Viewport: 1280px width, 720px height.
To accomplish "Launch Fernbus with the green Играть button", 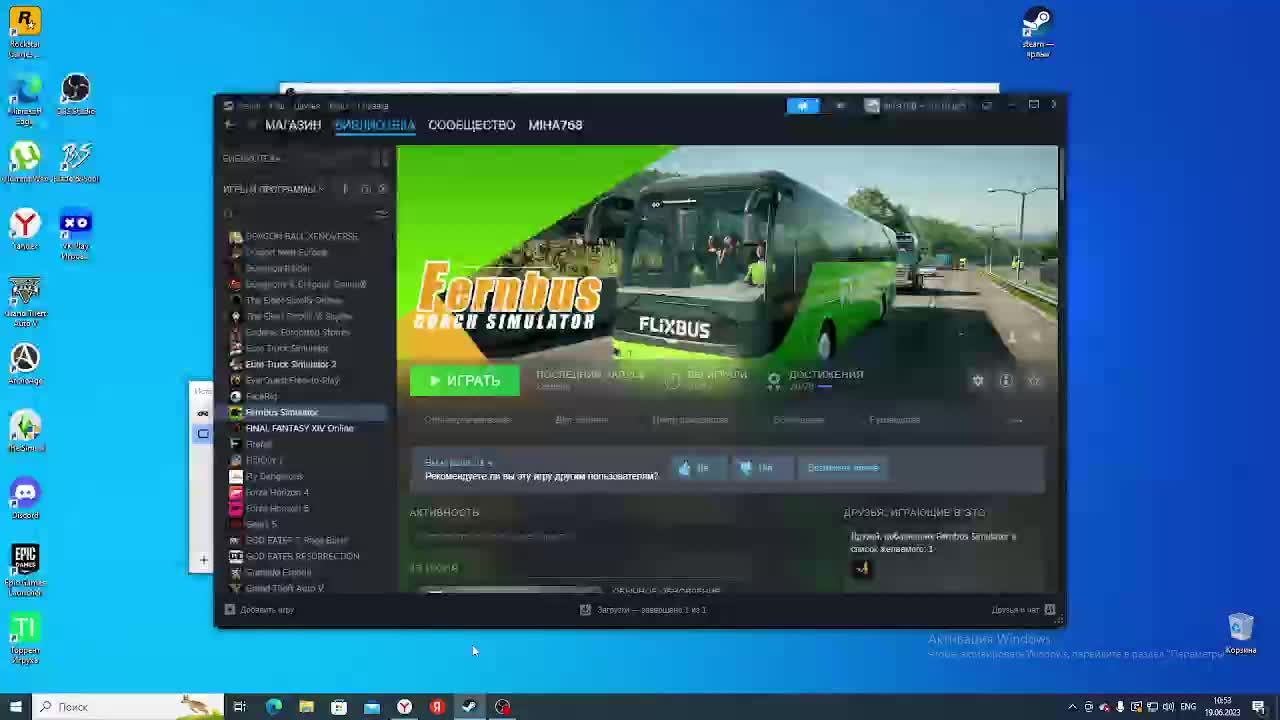I will (x=464, y=381).
